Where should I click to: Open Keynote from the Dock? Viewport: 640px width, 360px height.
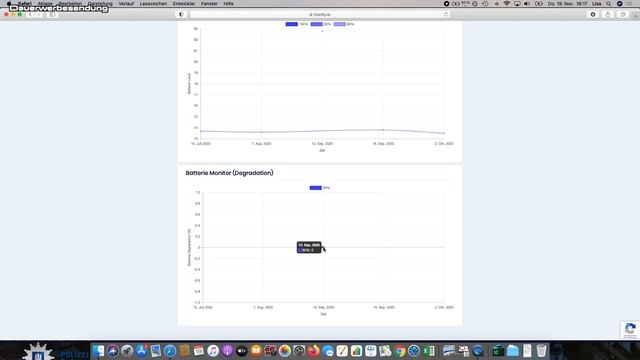point(371,351)
